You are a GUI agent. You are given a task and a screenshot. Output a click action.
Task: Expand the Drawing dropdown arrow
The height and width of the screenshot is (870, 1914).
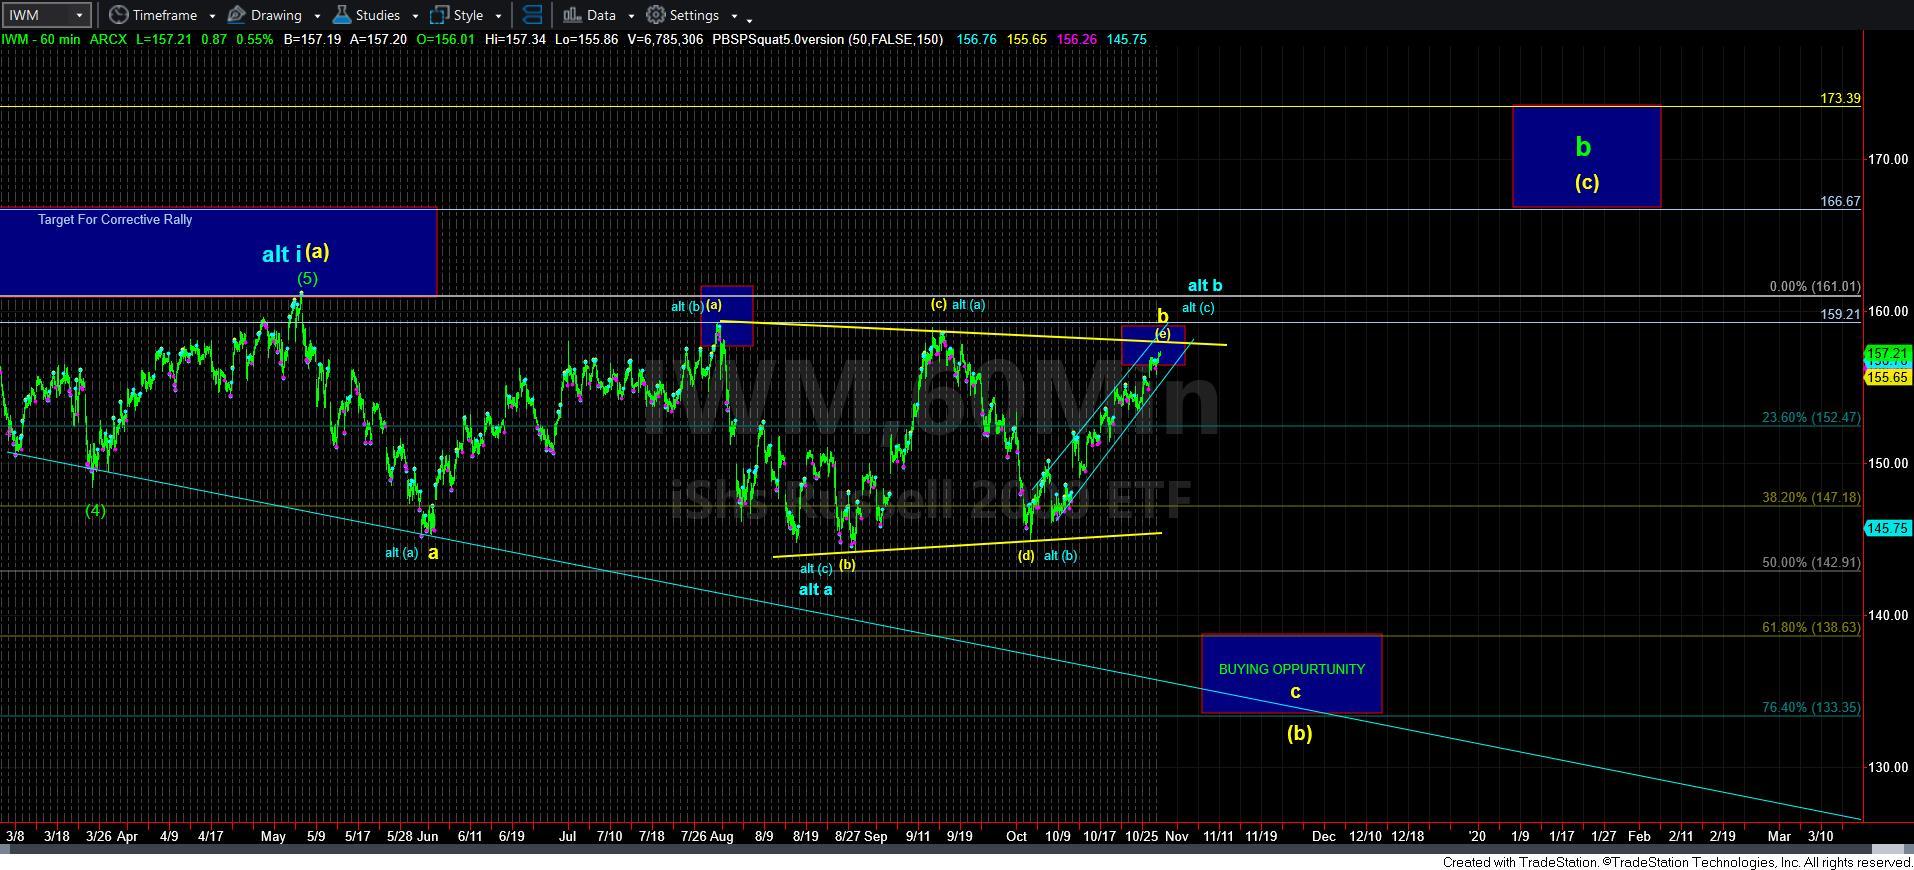317,16
